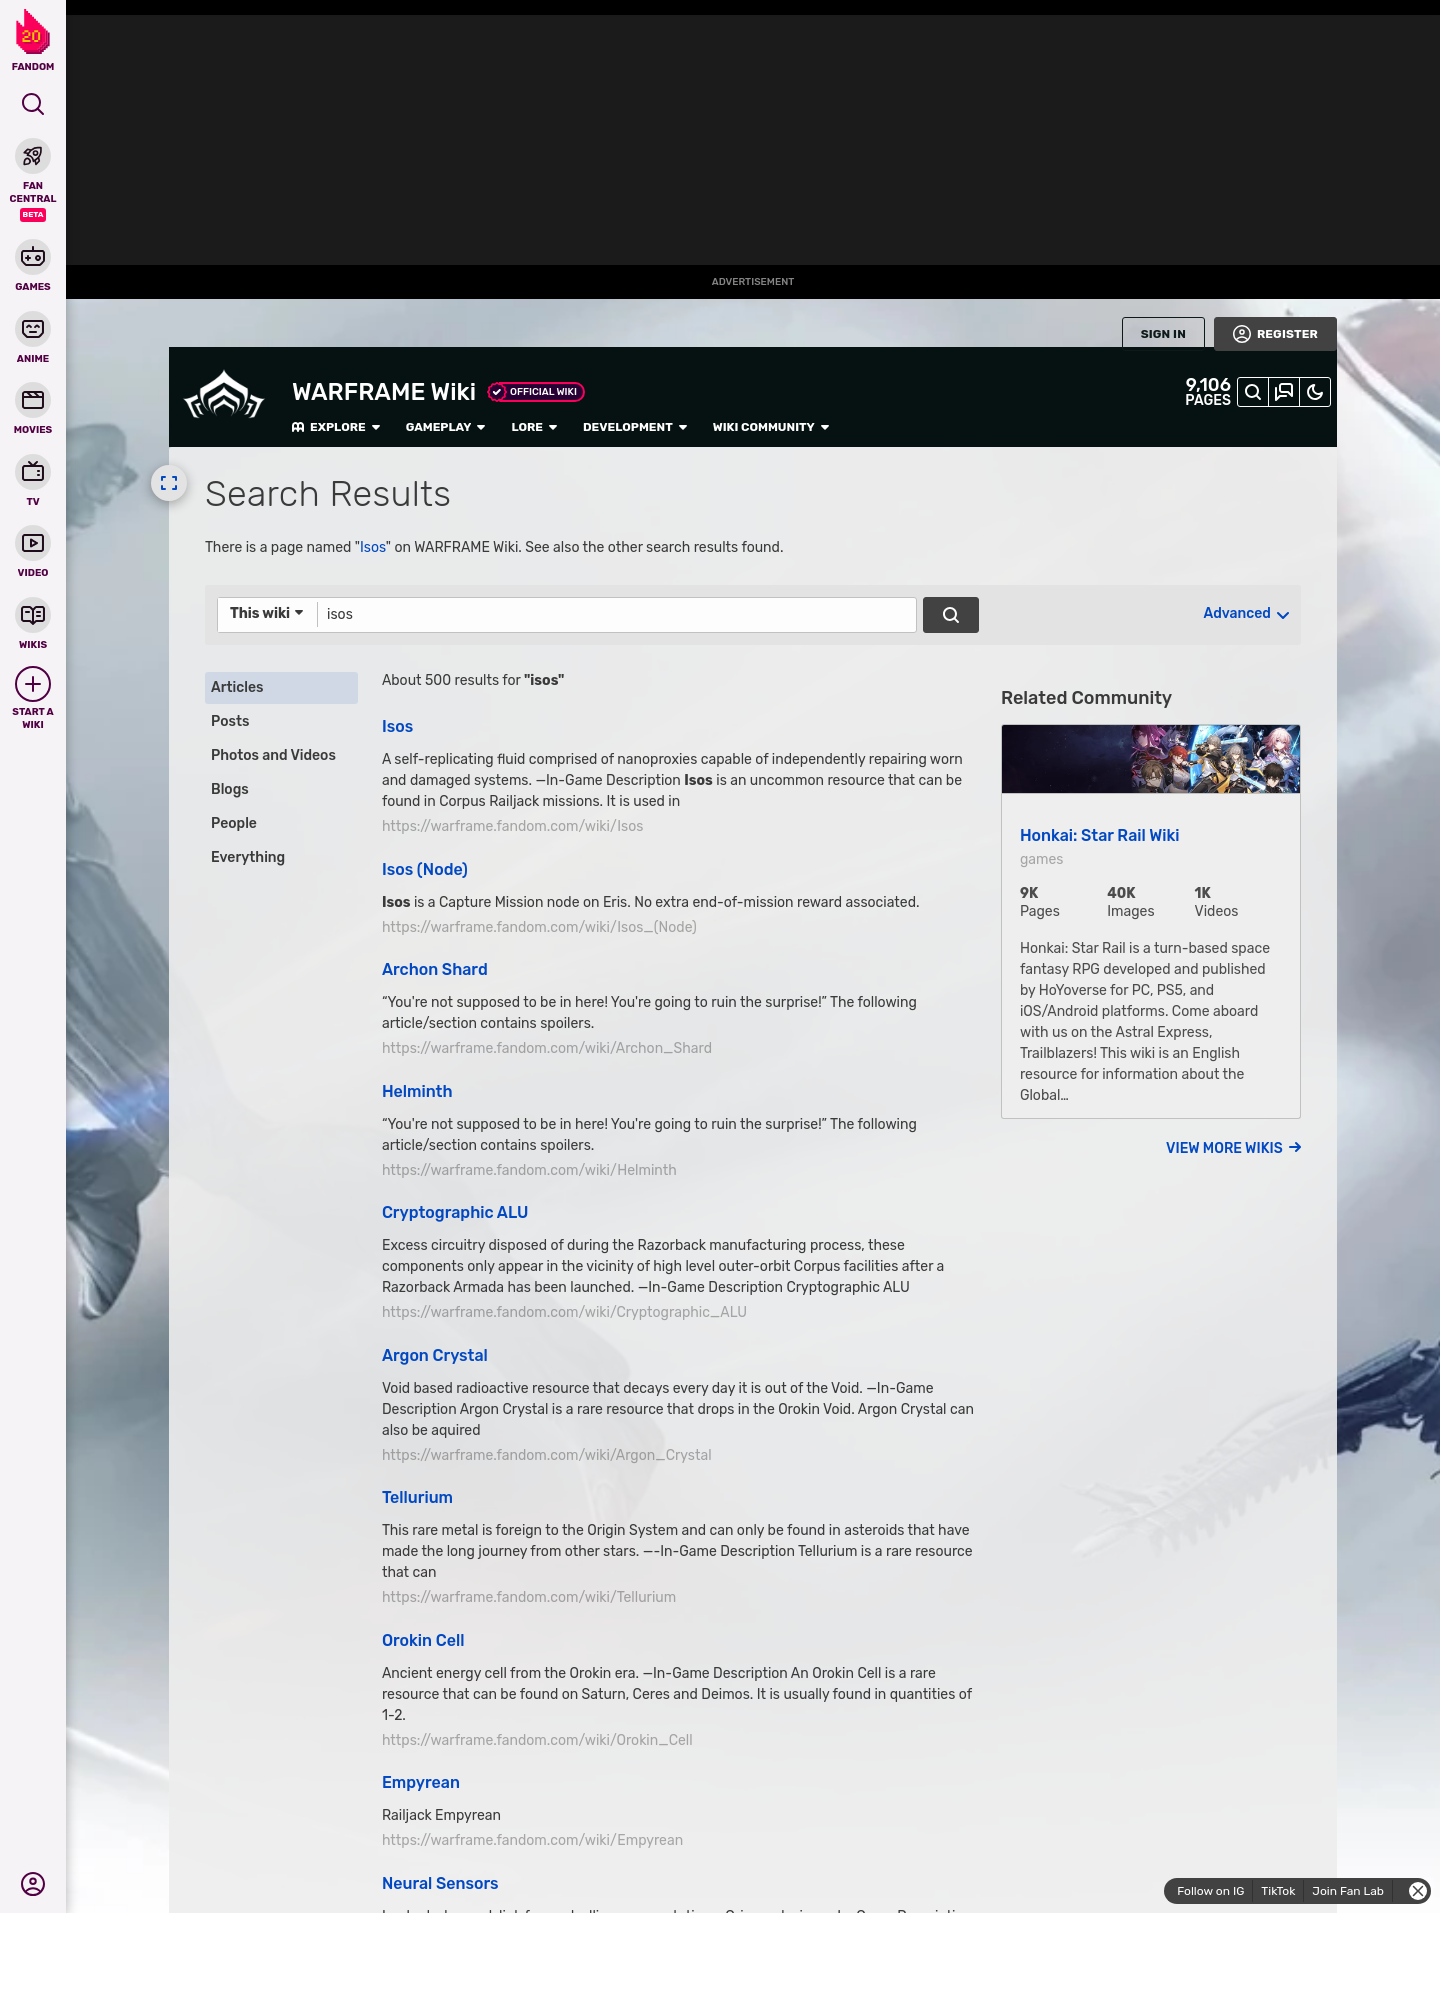The image size is (1440, 2000).
Task: Toggle dark theme moon icon
Action: [x=1315, y=392]
